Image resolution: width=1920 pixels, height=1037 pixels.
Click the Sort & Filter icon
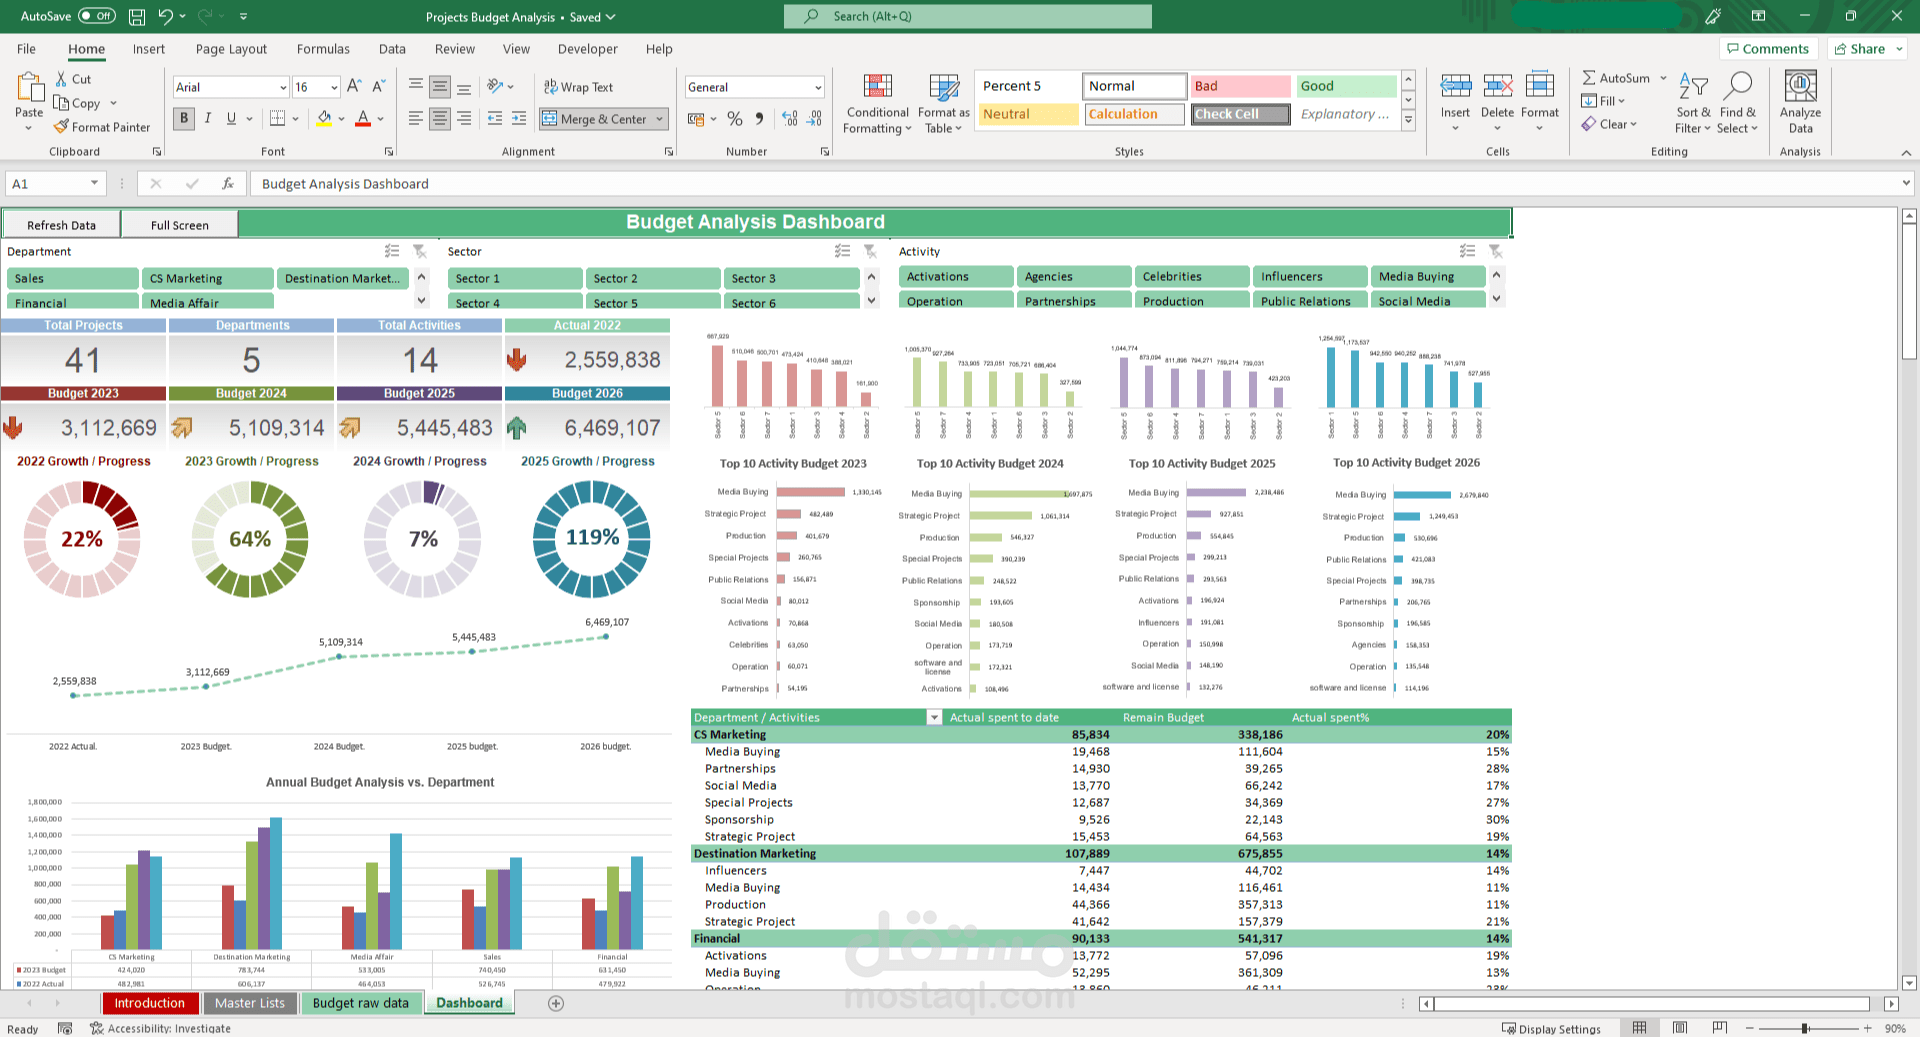pyautogui.click(x=1693, y=87)
